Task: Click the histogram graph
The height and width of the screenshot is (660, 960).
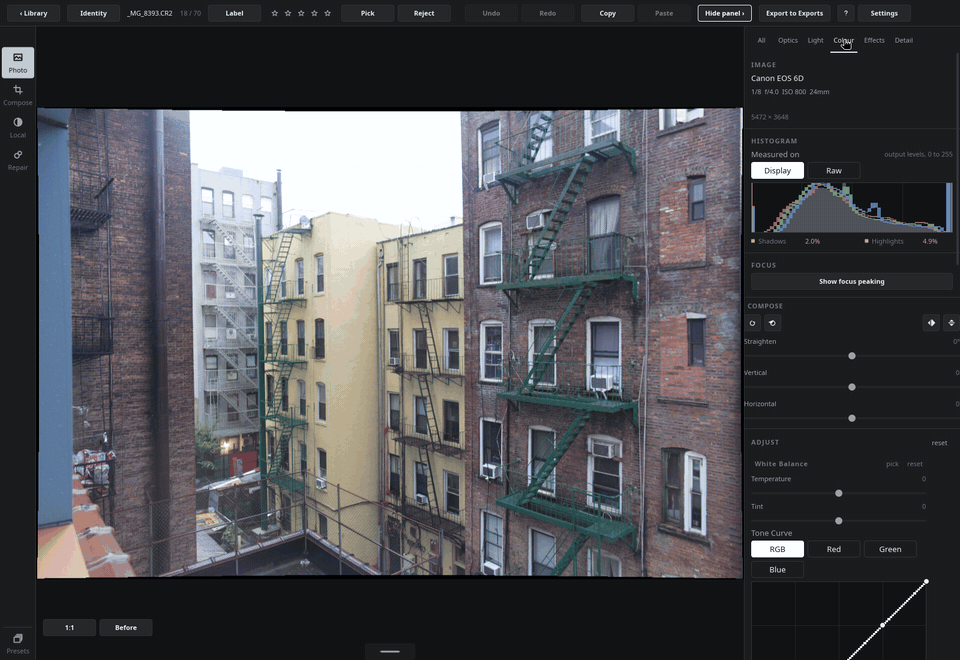Action: 852,208
